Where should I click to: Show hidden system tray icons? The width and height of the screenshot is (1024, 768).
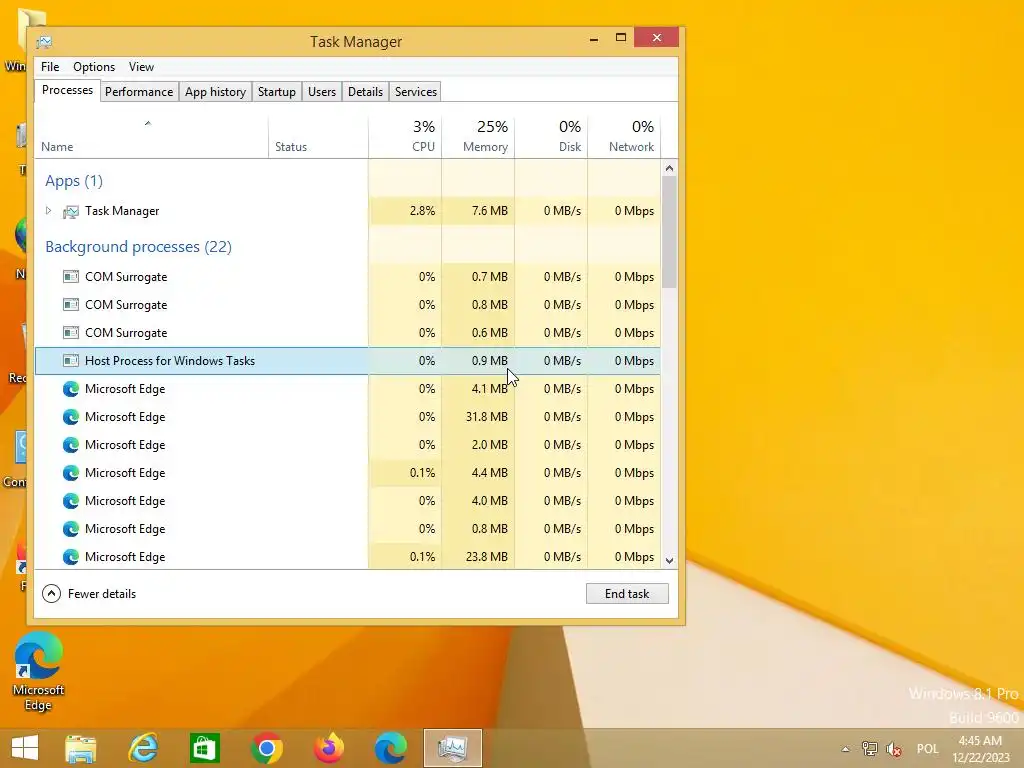coord(846,749)
